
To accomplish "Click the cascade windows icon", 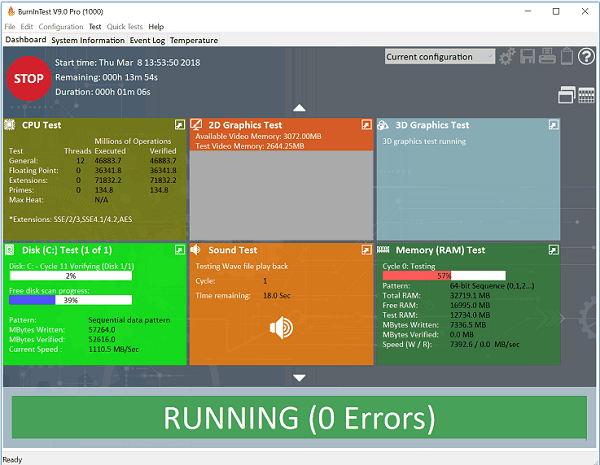I will 567,95.
